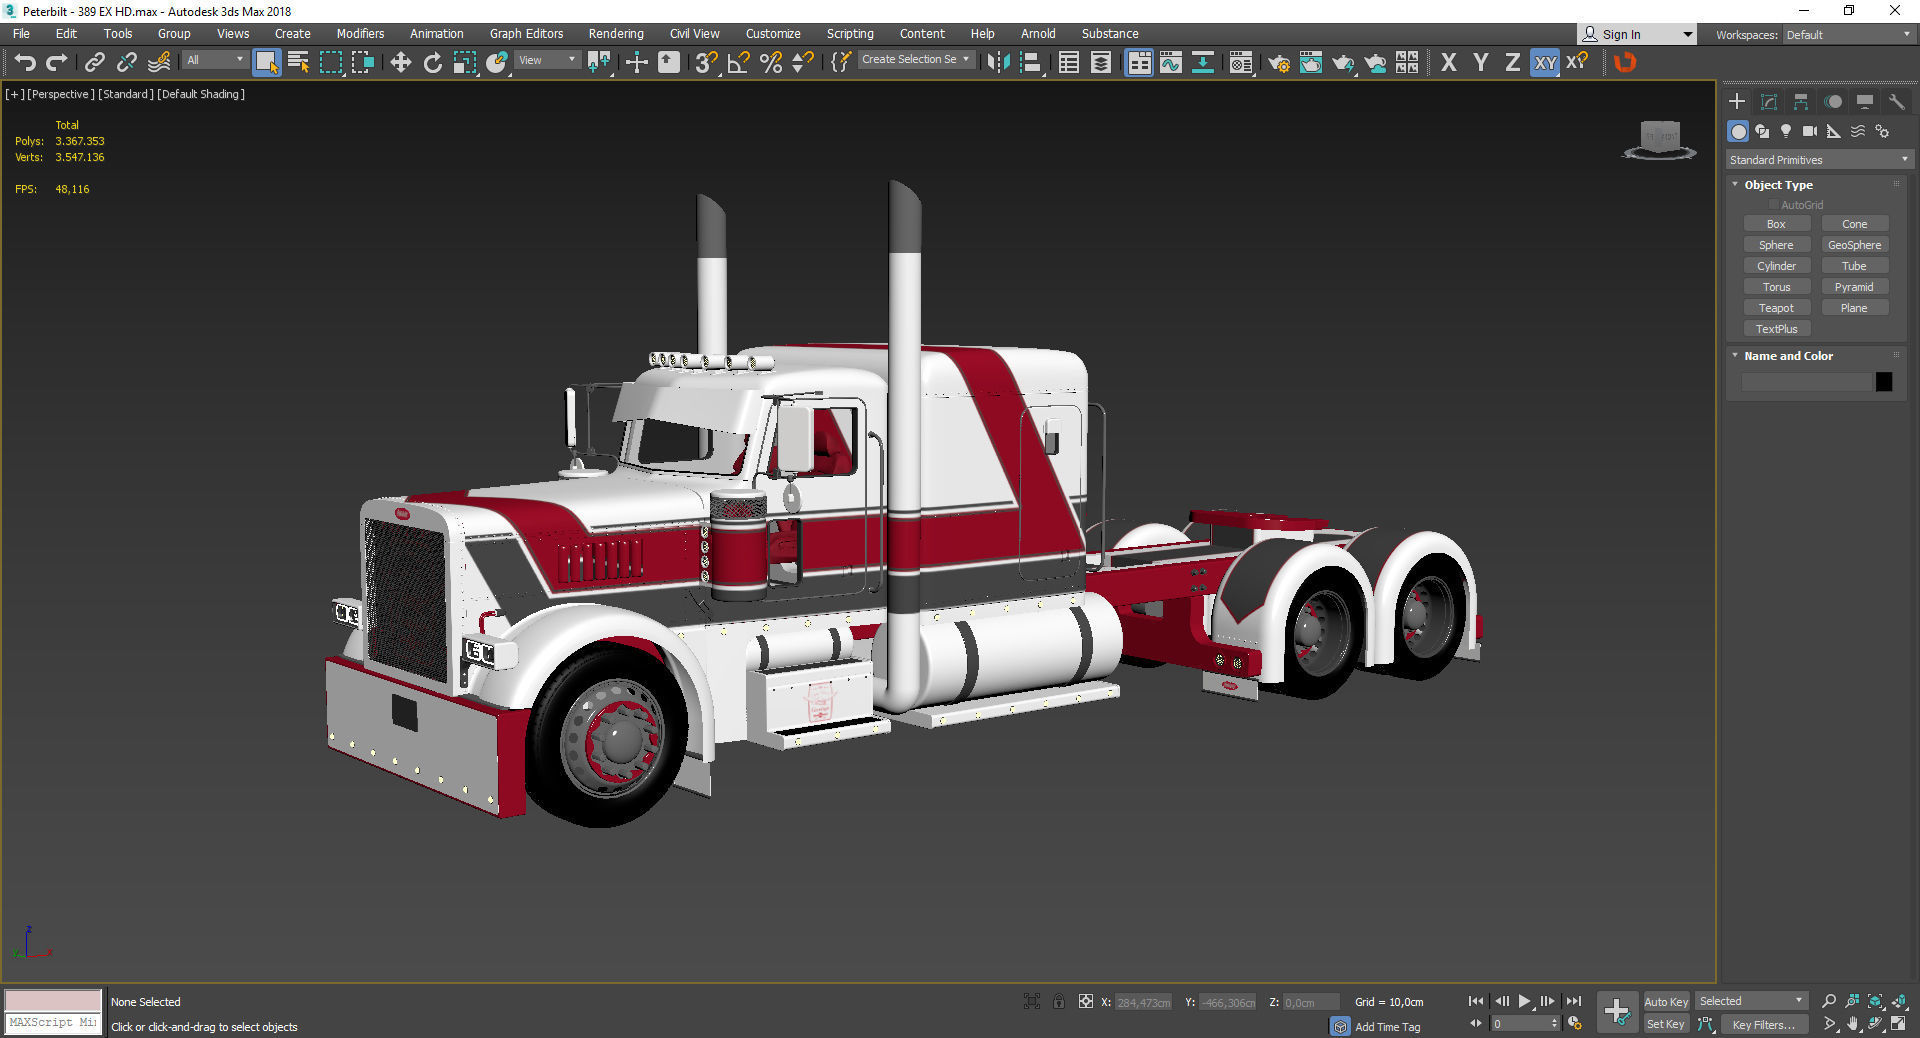Open the Modifiers menu

coord(360,34)
